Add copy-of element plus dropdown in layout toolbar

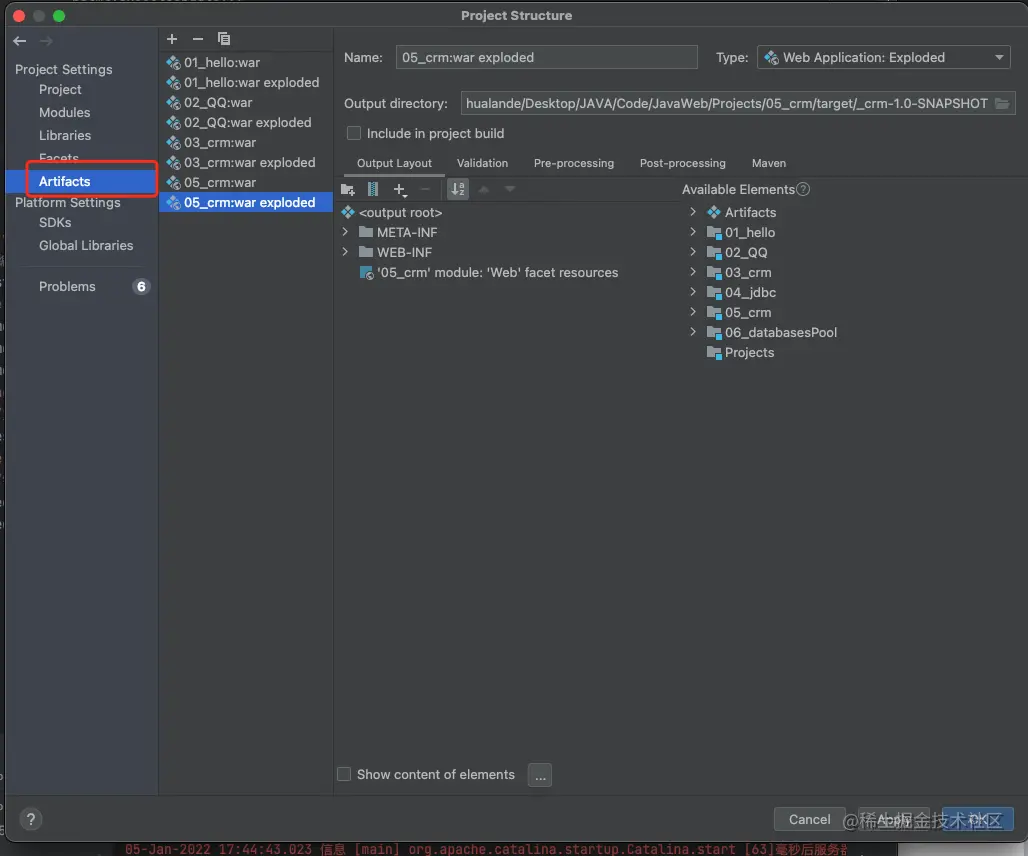pyautogui.click(x=400, y=190)
